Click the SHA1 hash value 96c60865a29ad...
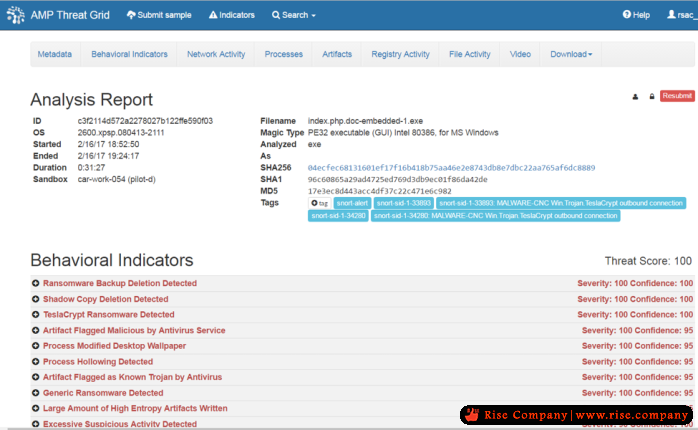The width and height of the screenshot is (698, 430). [398, 179]
